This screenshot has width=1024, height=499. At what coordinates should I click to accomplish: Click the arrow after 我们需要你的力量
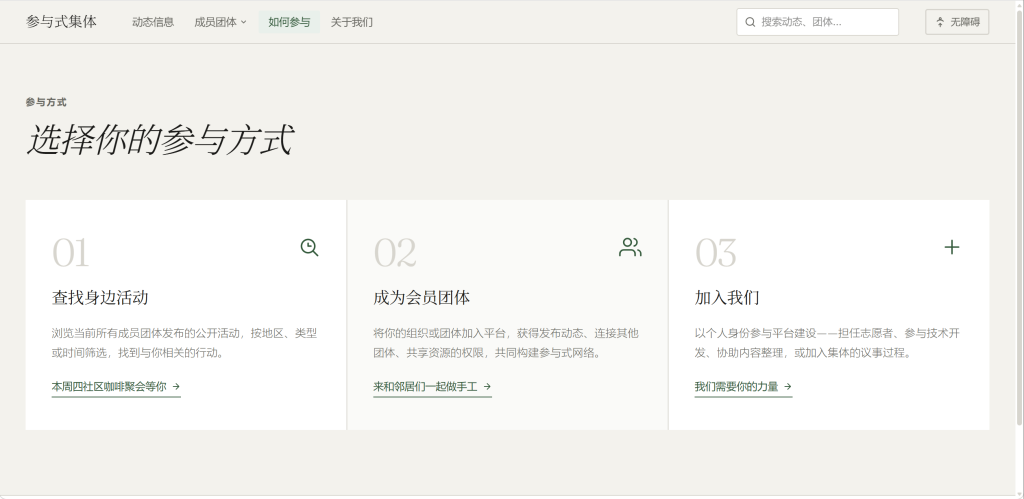(x=788, y=387)
